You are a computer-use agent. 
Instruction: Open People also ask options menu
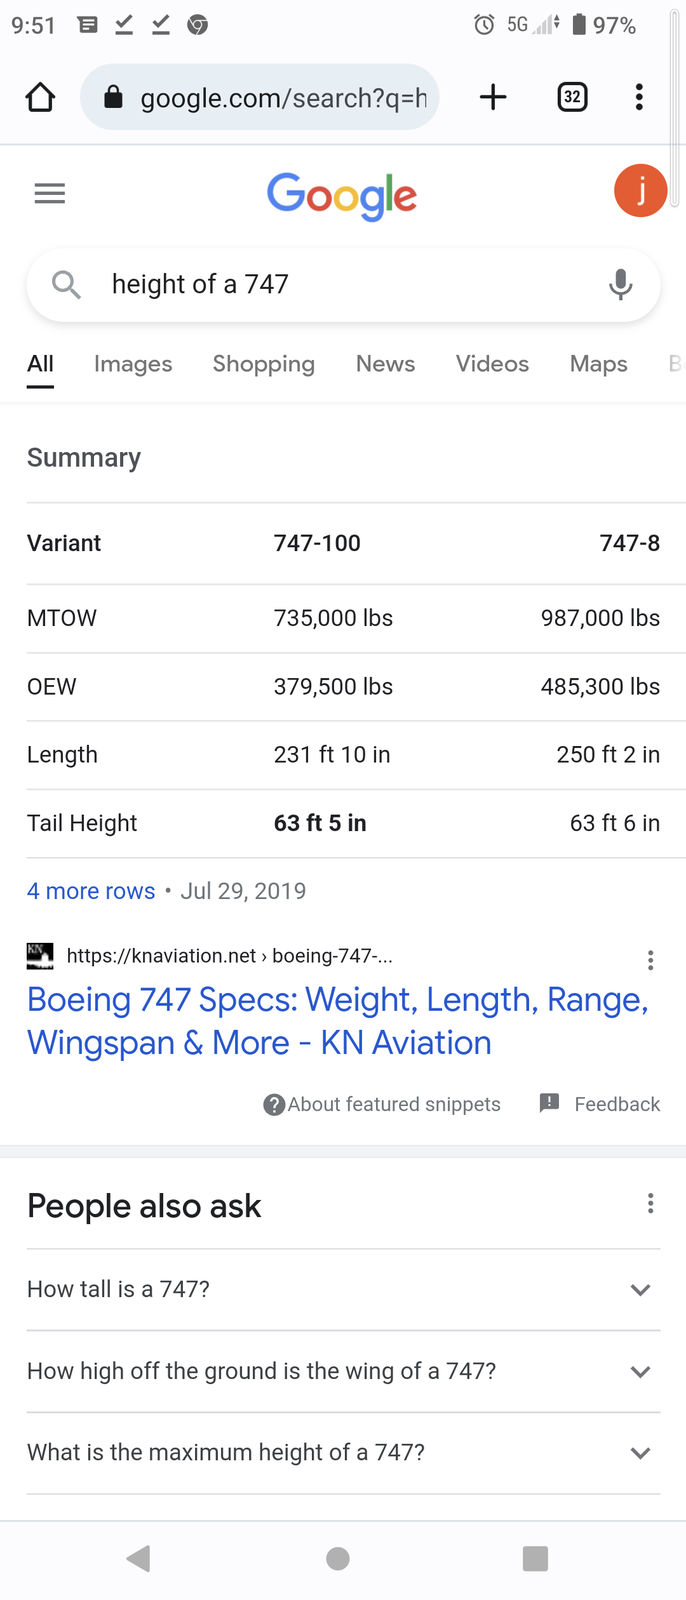coord(651,1203)
